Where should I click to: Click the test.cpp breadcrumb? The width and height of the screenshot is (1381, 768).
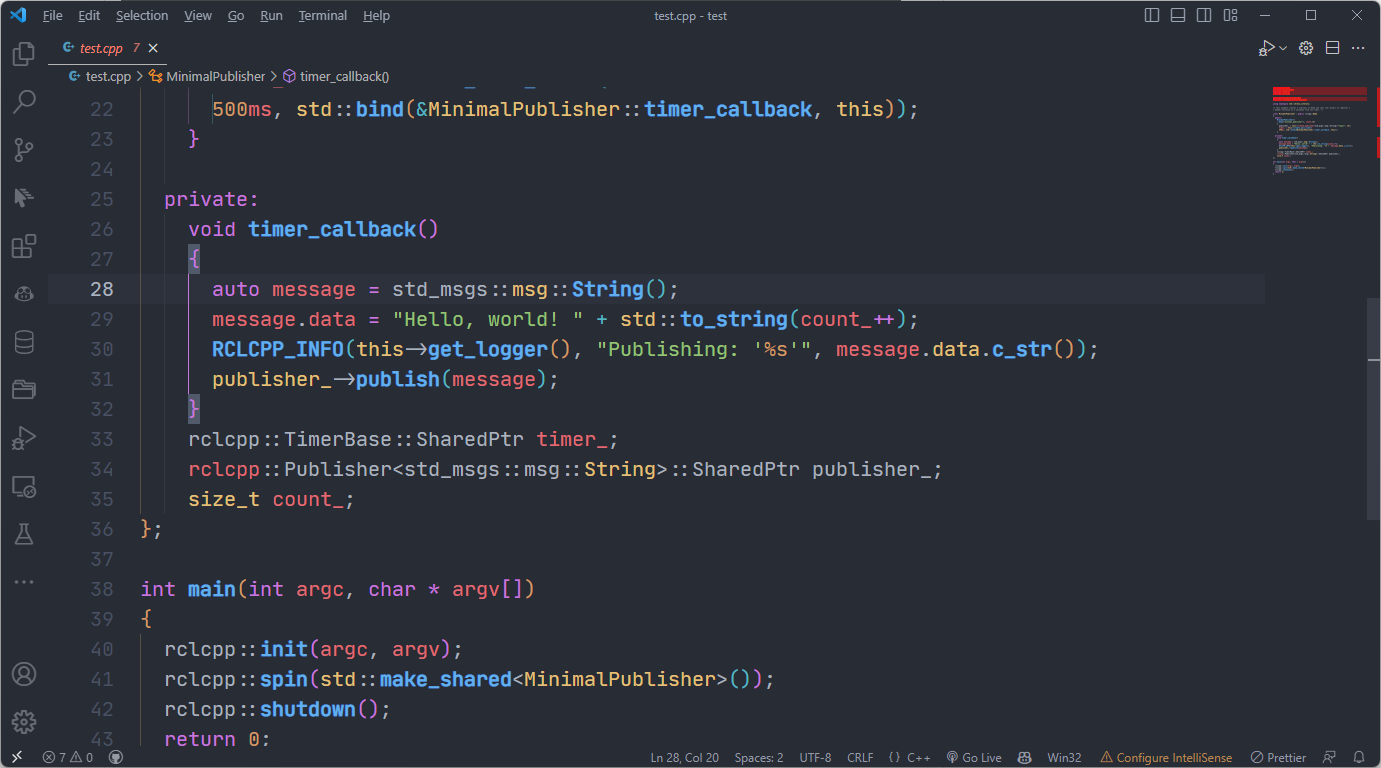(100, 76)
